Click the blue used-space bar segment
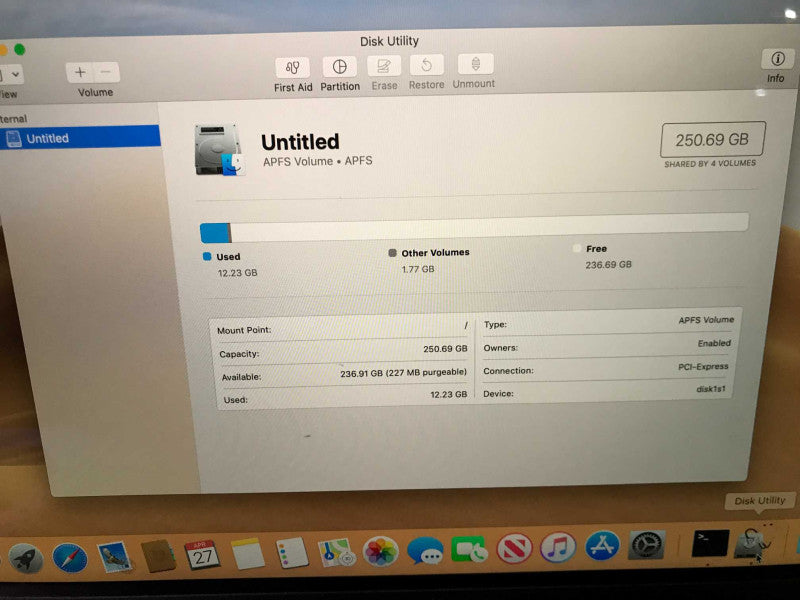The image size is (800, 600). click(214, 233)
